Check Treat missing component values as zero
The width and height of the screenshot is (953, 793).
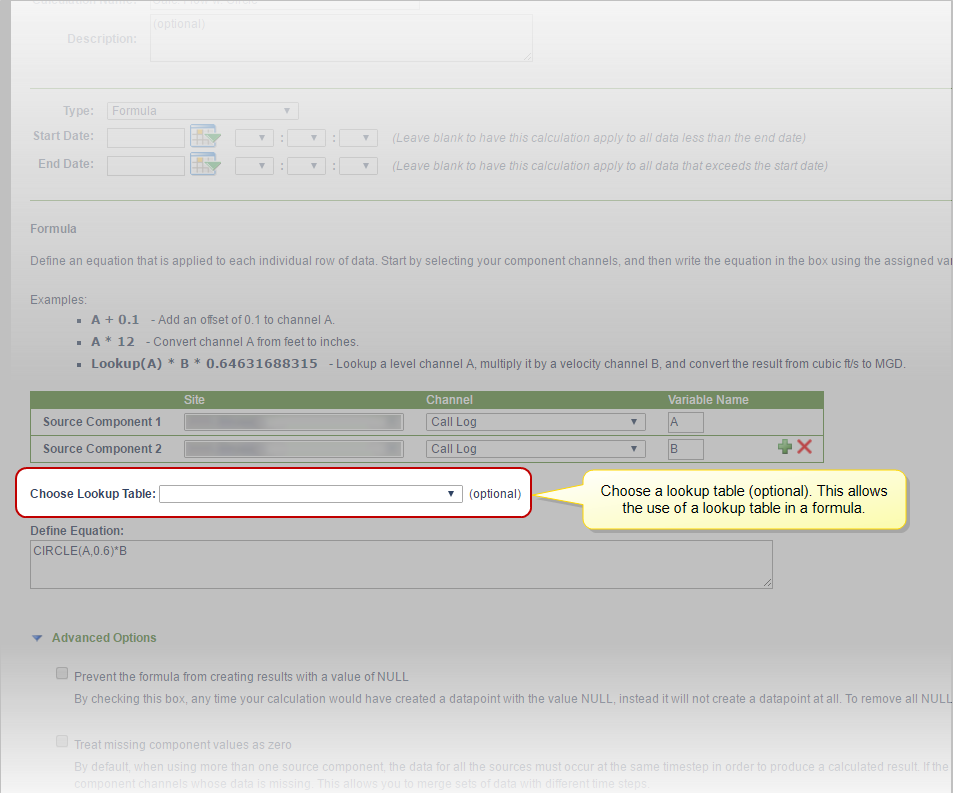tap(62, 741)
